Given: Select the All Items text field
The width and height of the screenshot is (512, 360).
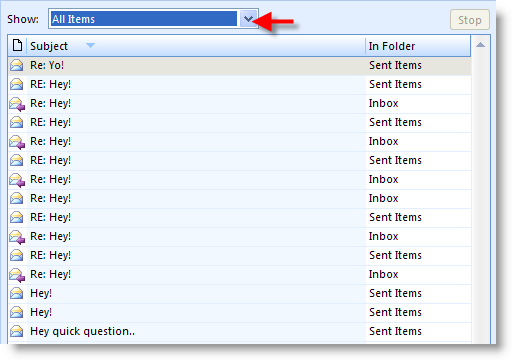Looking at the screenshot, I should pos(144,19).
